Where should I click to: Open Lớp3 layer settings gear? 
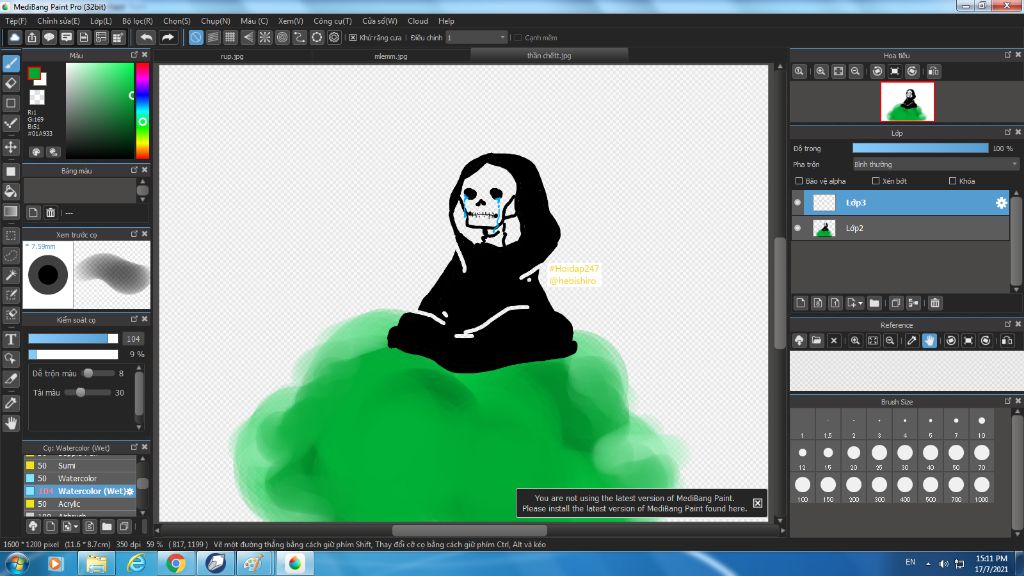(x=1001, y=203)
